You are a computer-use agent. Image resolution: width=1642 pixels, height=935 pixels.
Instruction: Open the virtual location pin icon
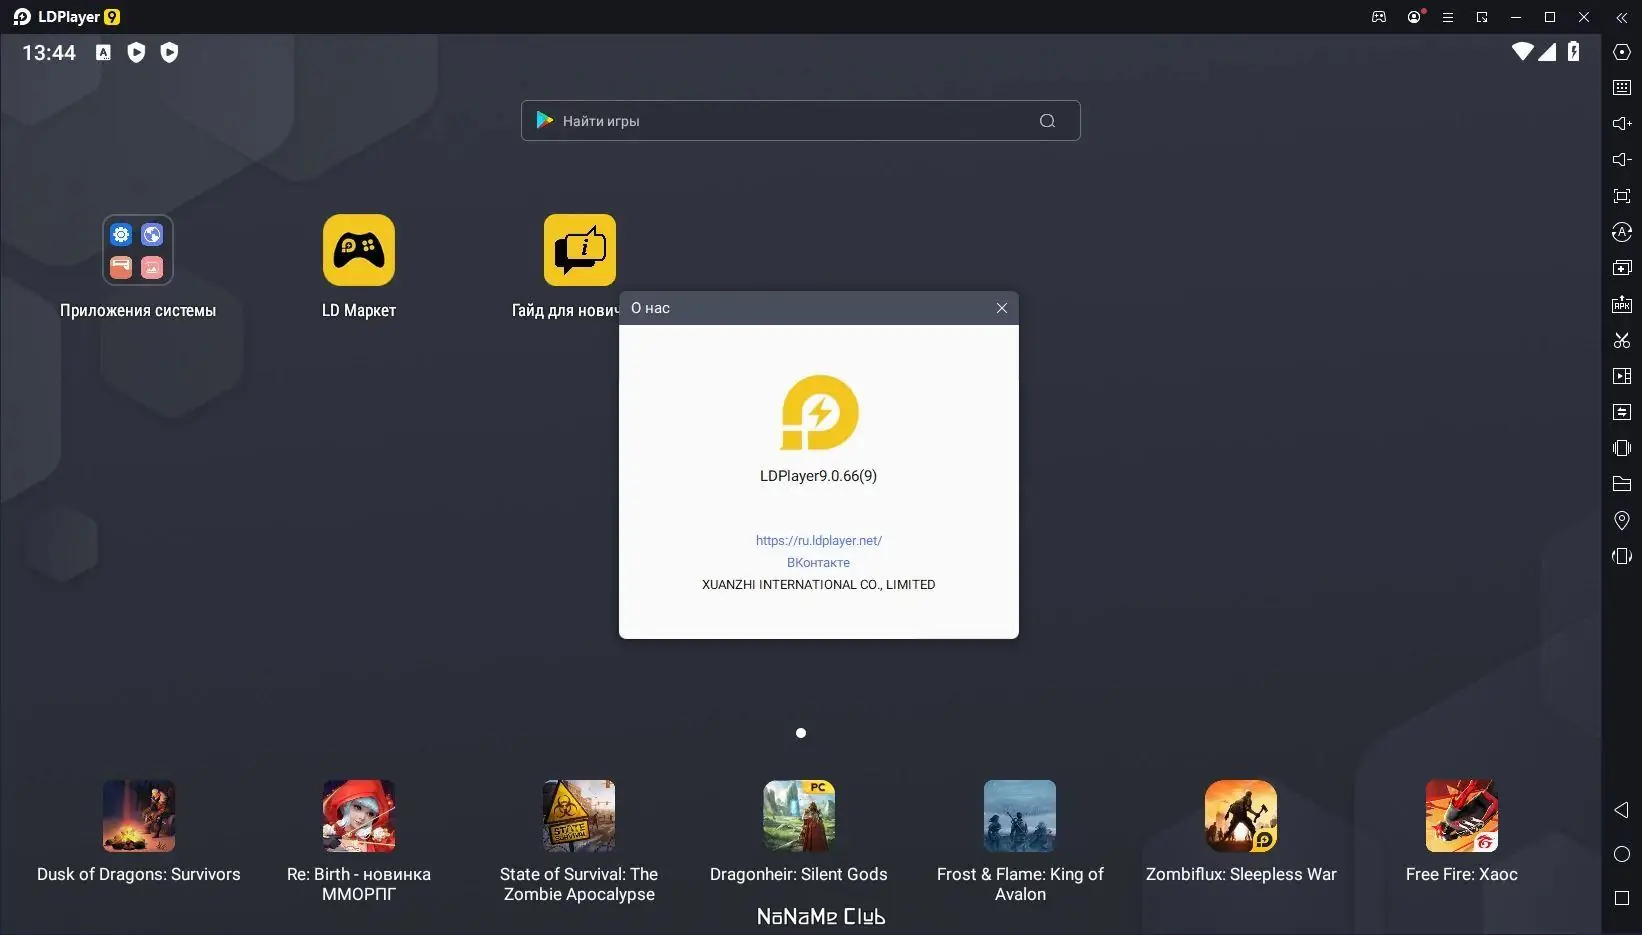[x=1622, y=520]
